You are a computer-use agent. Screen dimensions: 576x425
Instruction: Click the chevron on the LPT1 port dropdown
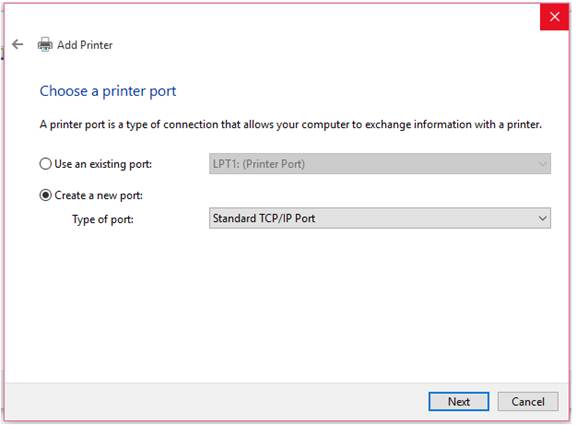(x=542, y=164)
